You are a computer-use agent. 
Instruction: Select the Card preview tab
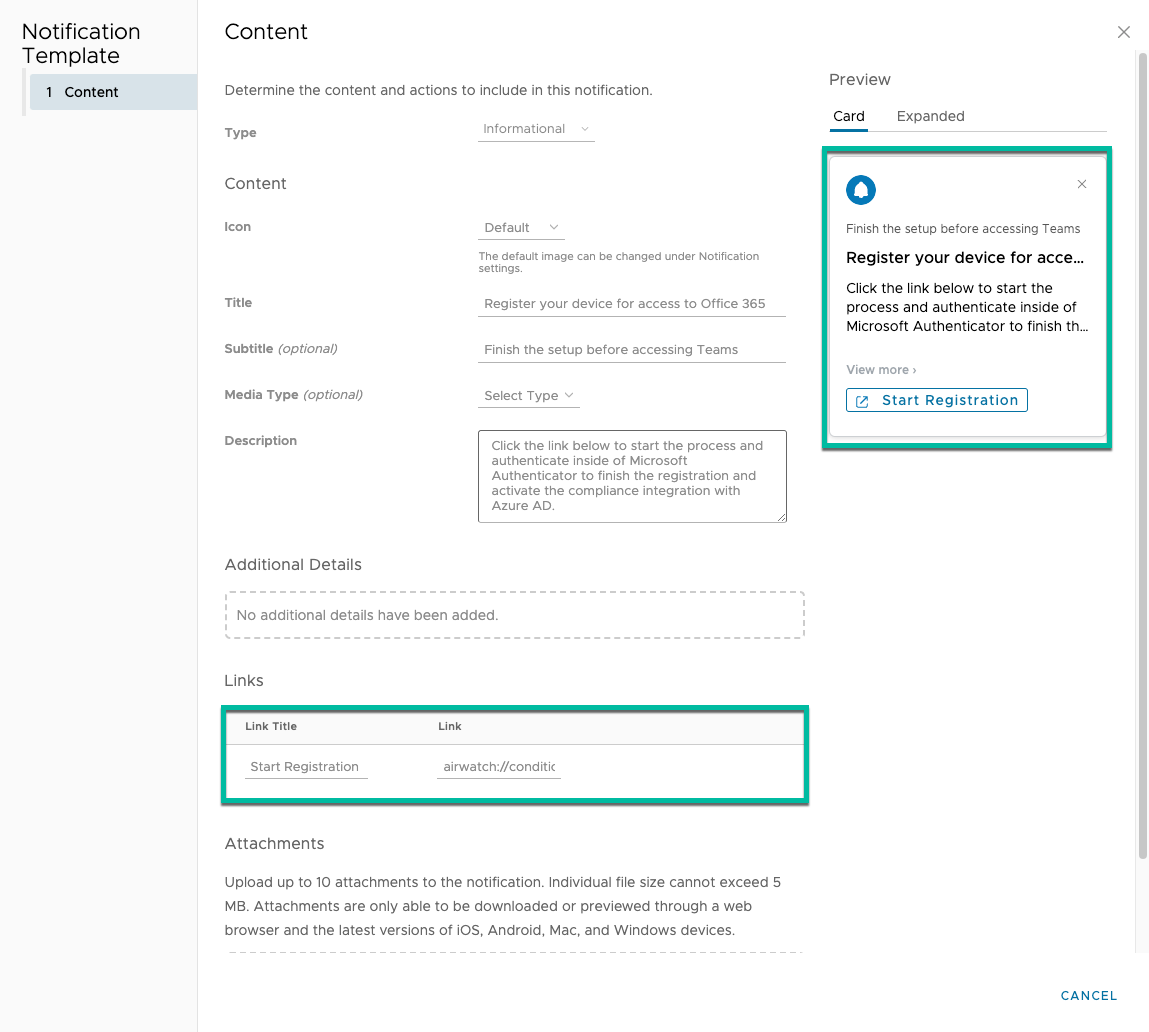(848, 116)
